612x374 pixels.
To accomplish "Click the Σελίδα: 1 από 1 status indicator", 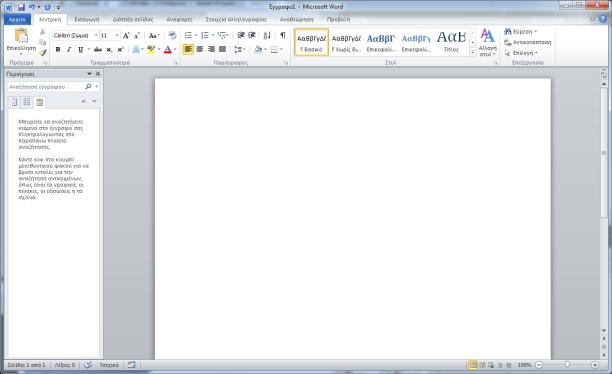I will point(27,365).
